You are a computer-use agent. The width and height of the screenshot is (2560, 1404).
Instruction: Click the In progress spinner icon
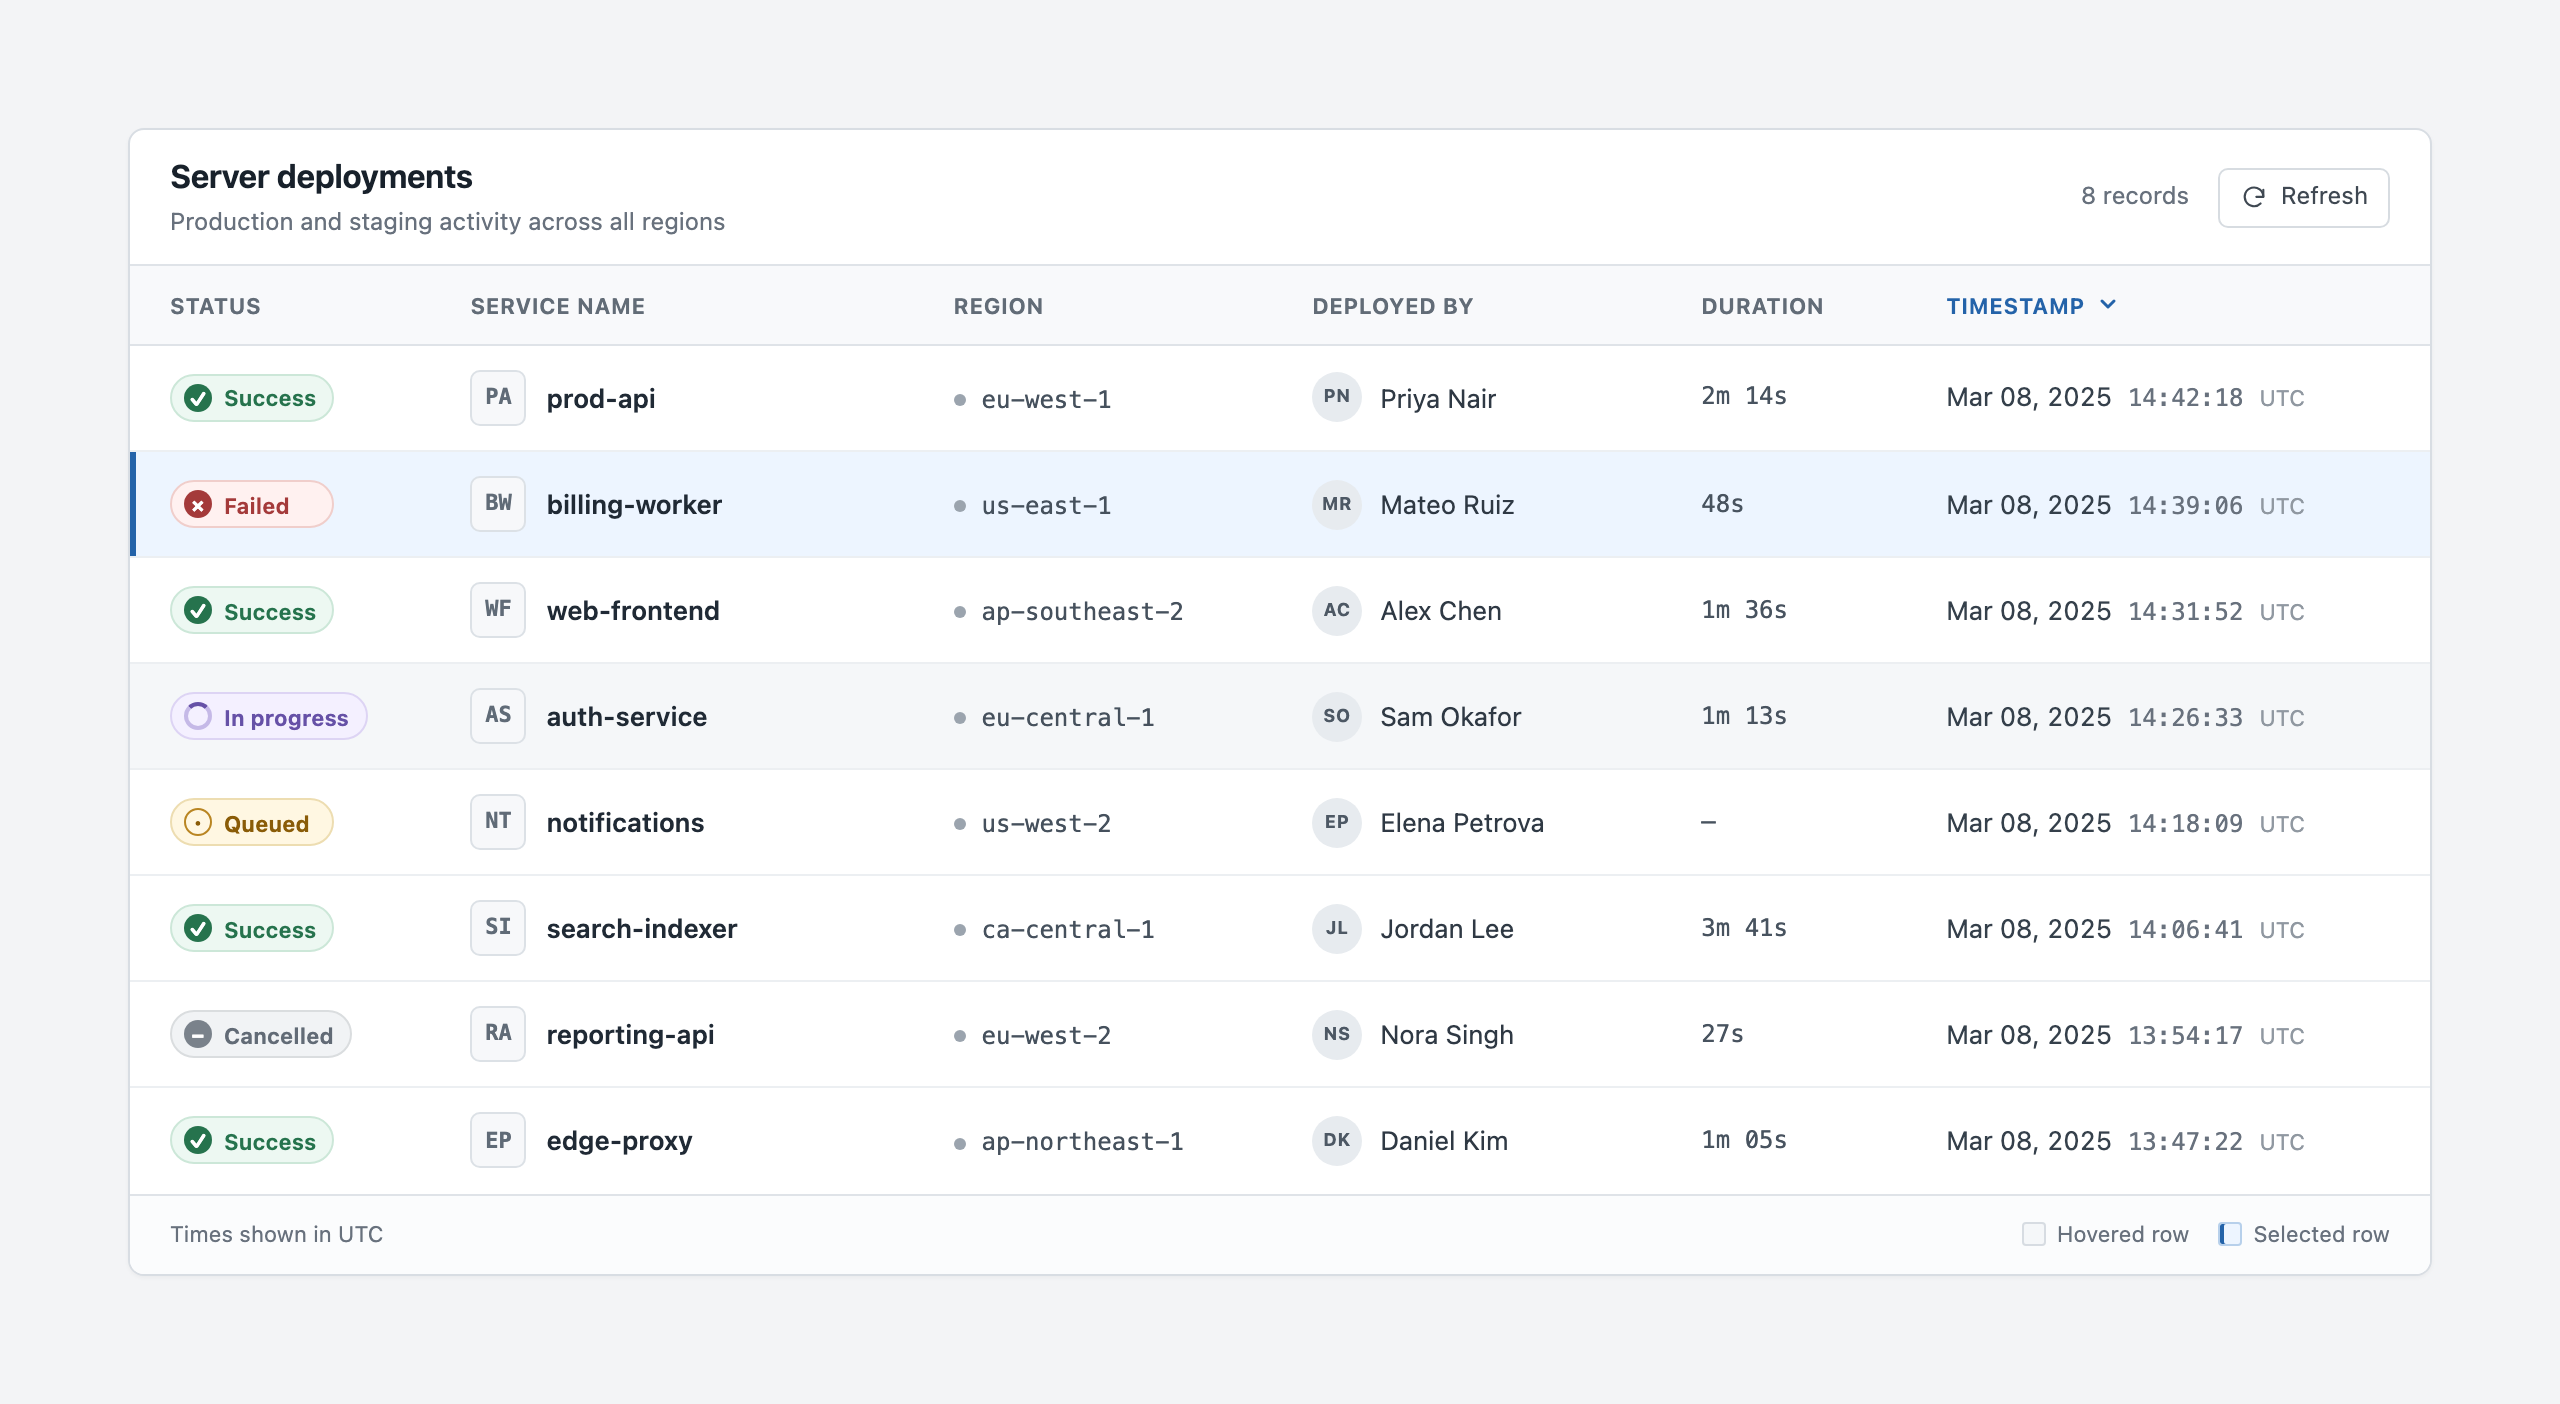click(x=198, y=717)
